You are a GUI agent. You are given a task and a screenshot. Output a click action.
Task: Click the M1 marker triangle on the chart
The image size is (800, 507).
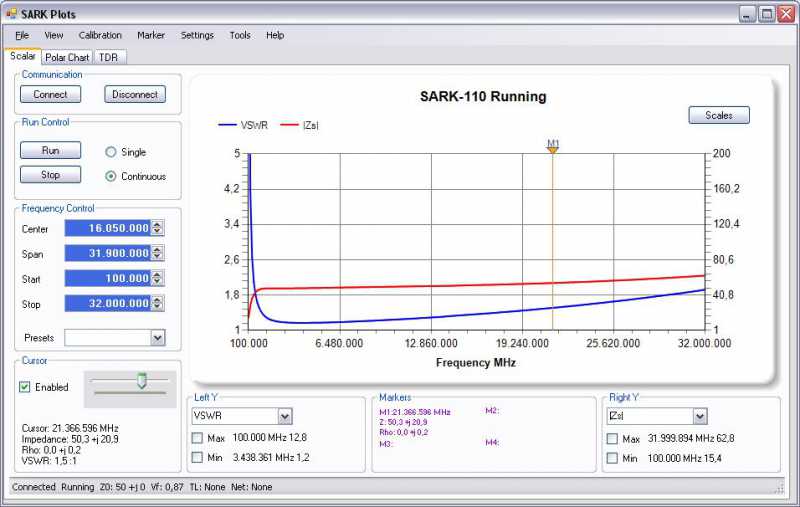click(553, 150)
